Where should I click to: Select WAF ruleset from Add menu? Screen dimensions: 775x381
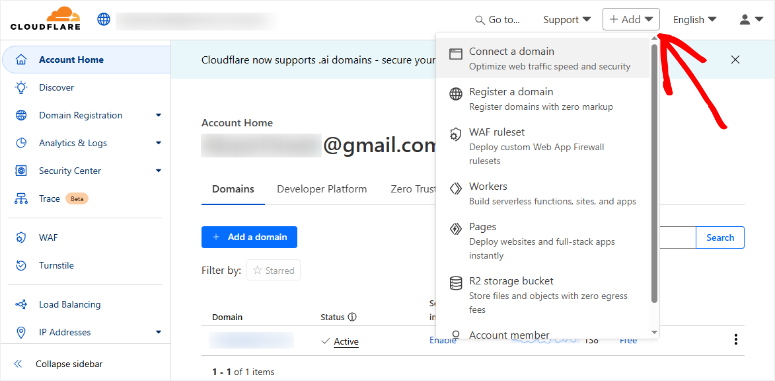click(x=543, y=146)
